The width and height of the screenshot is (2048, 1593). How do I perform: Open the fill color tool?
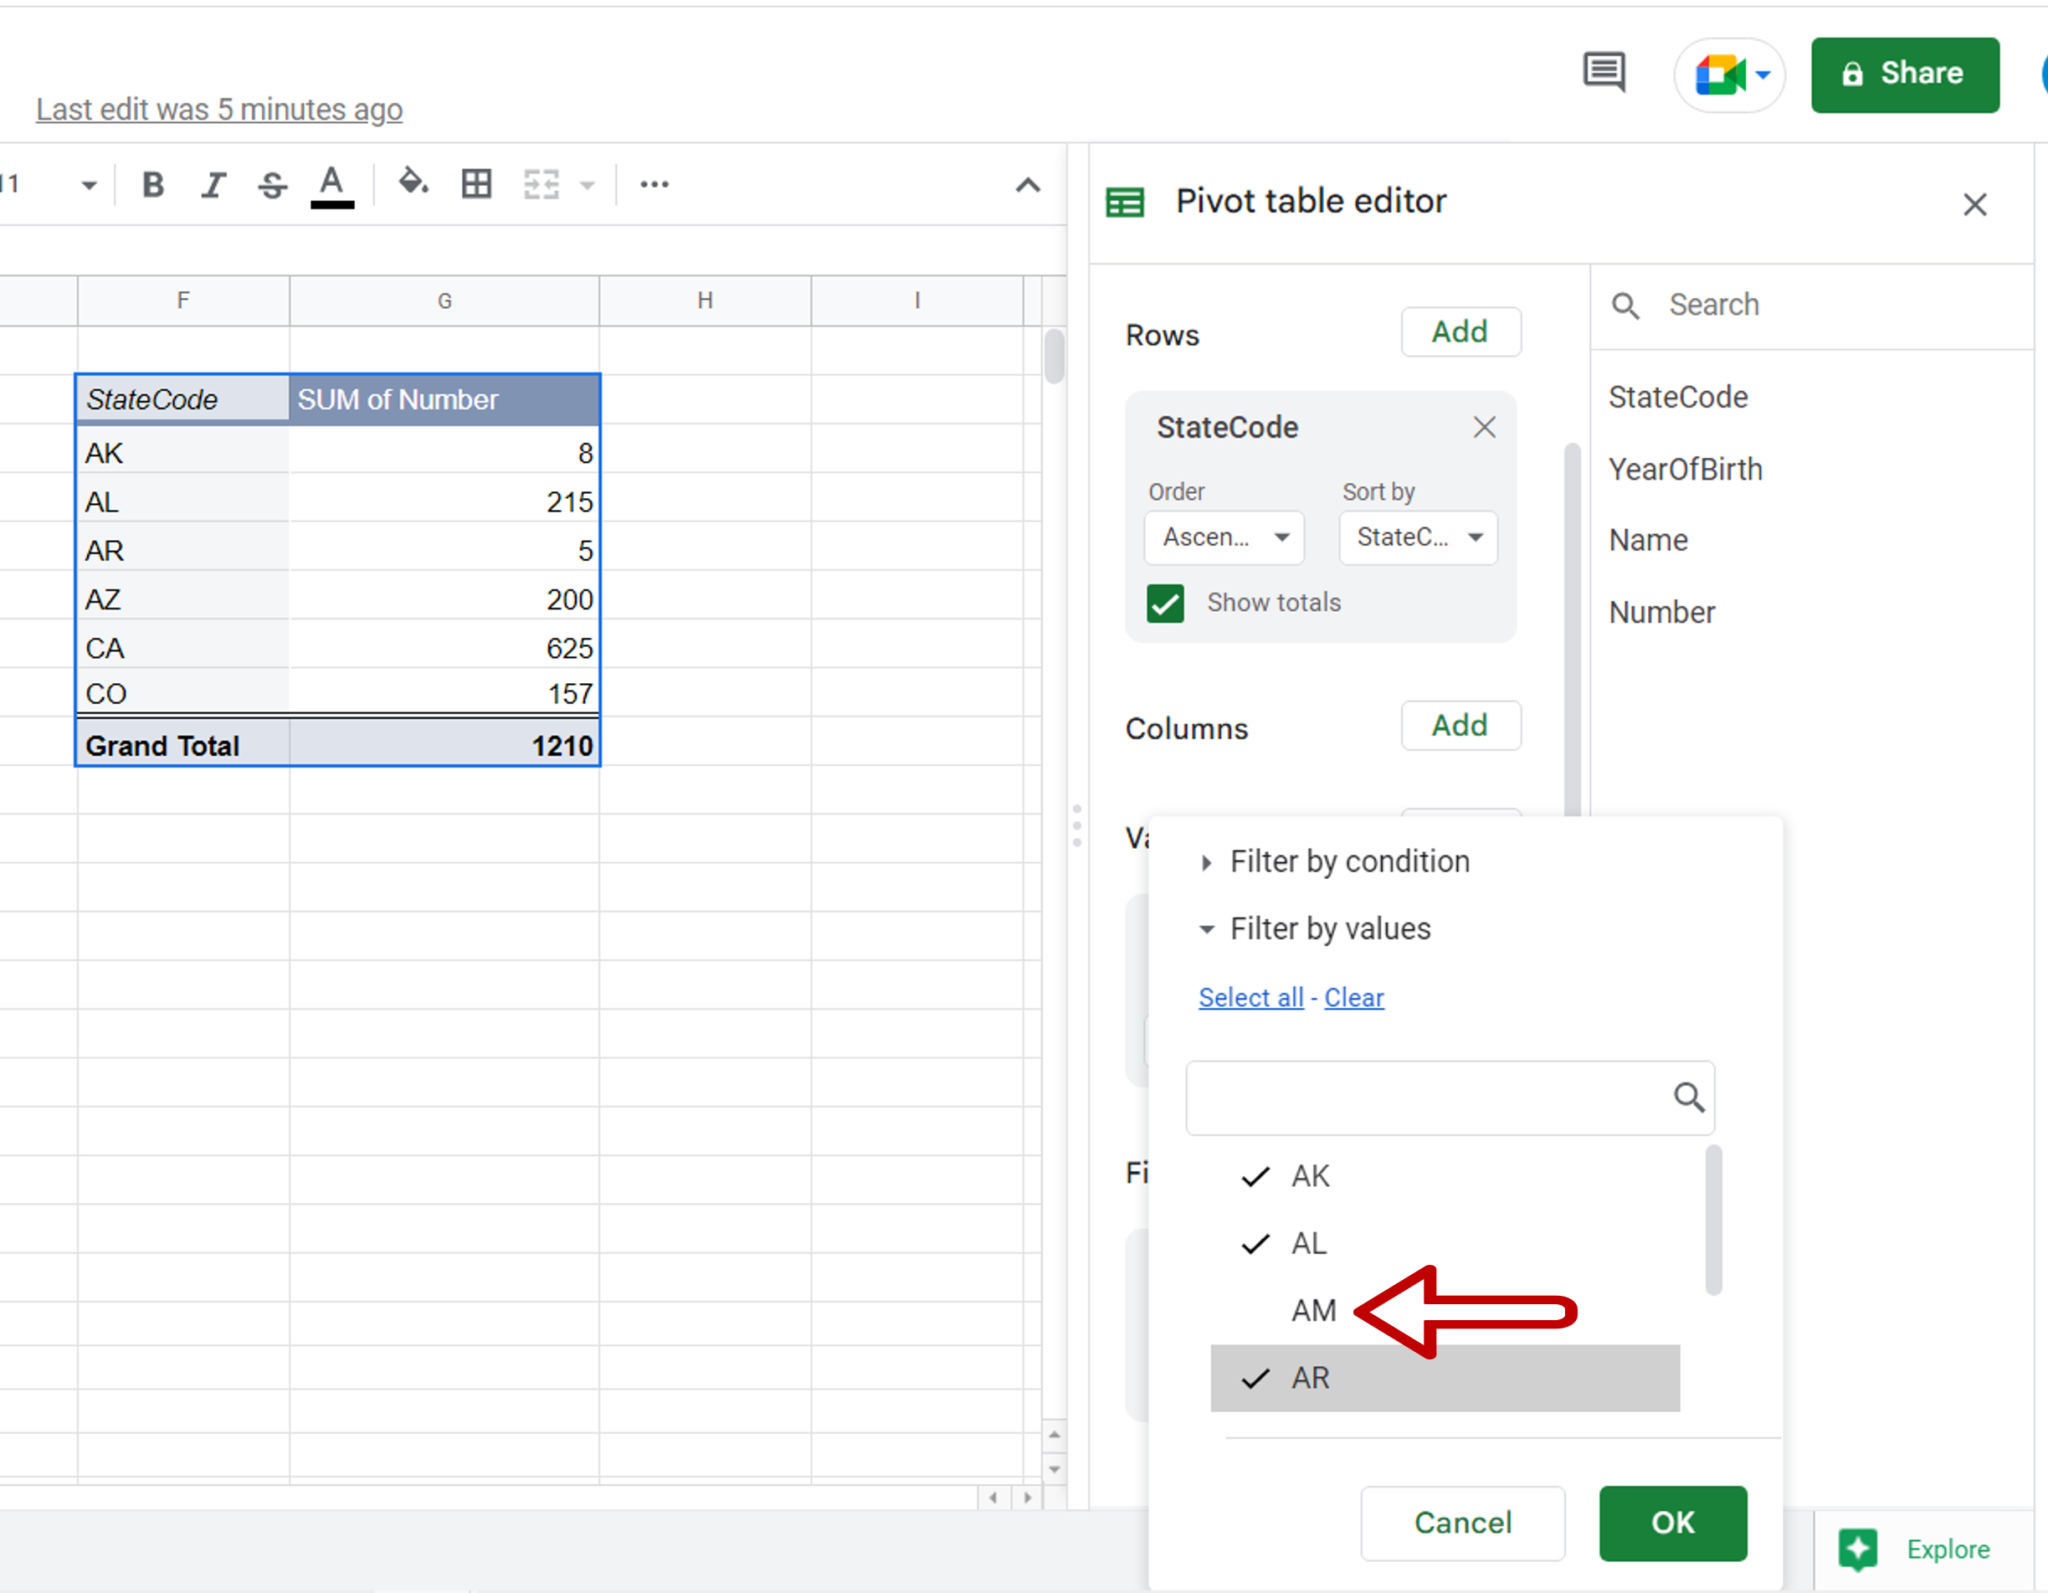pos(414,184)
